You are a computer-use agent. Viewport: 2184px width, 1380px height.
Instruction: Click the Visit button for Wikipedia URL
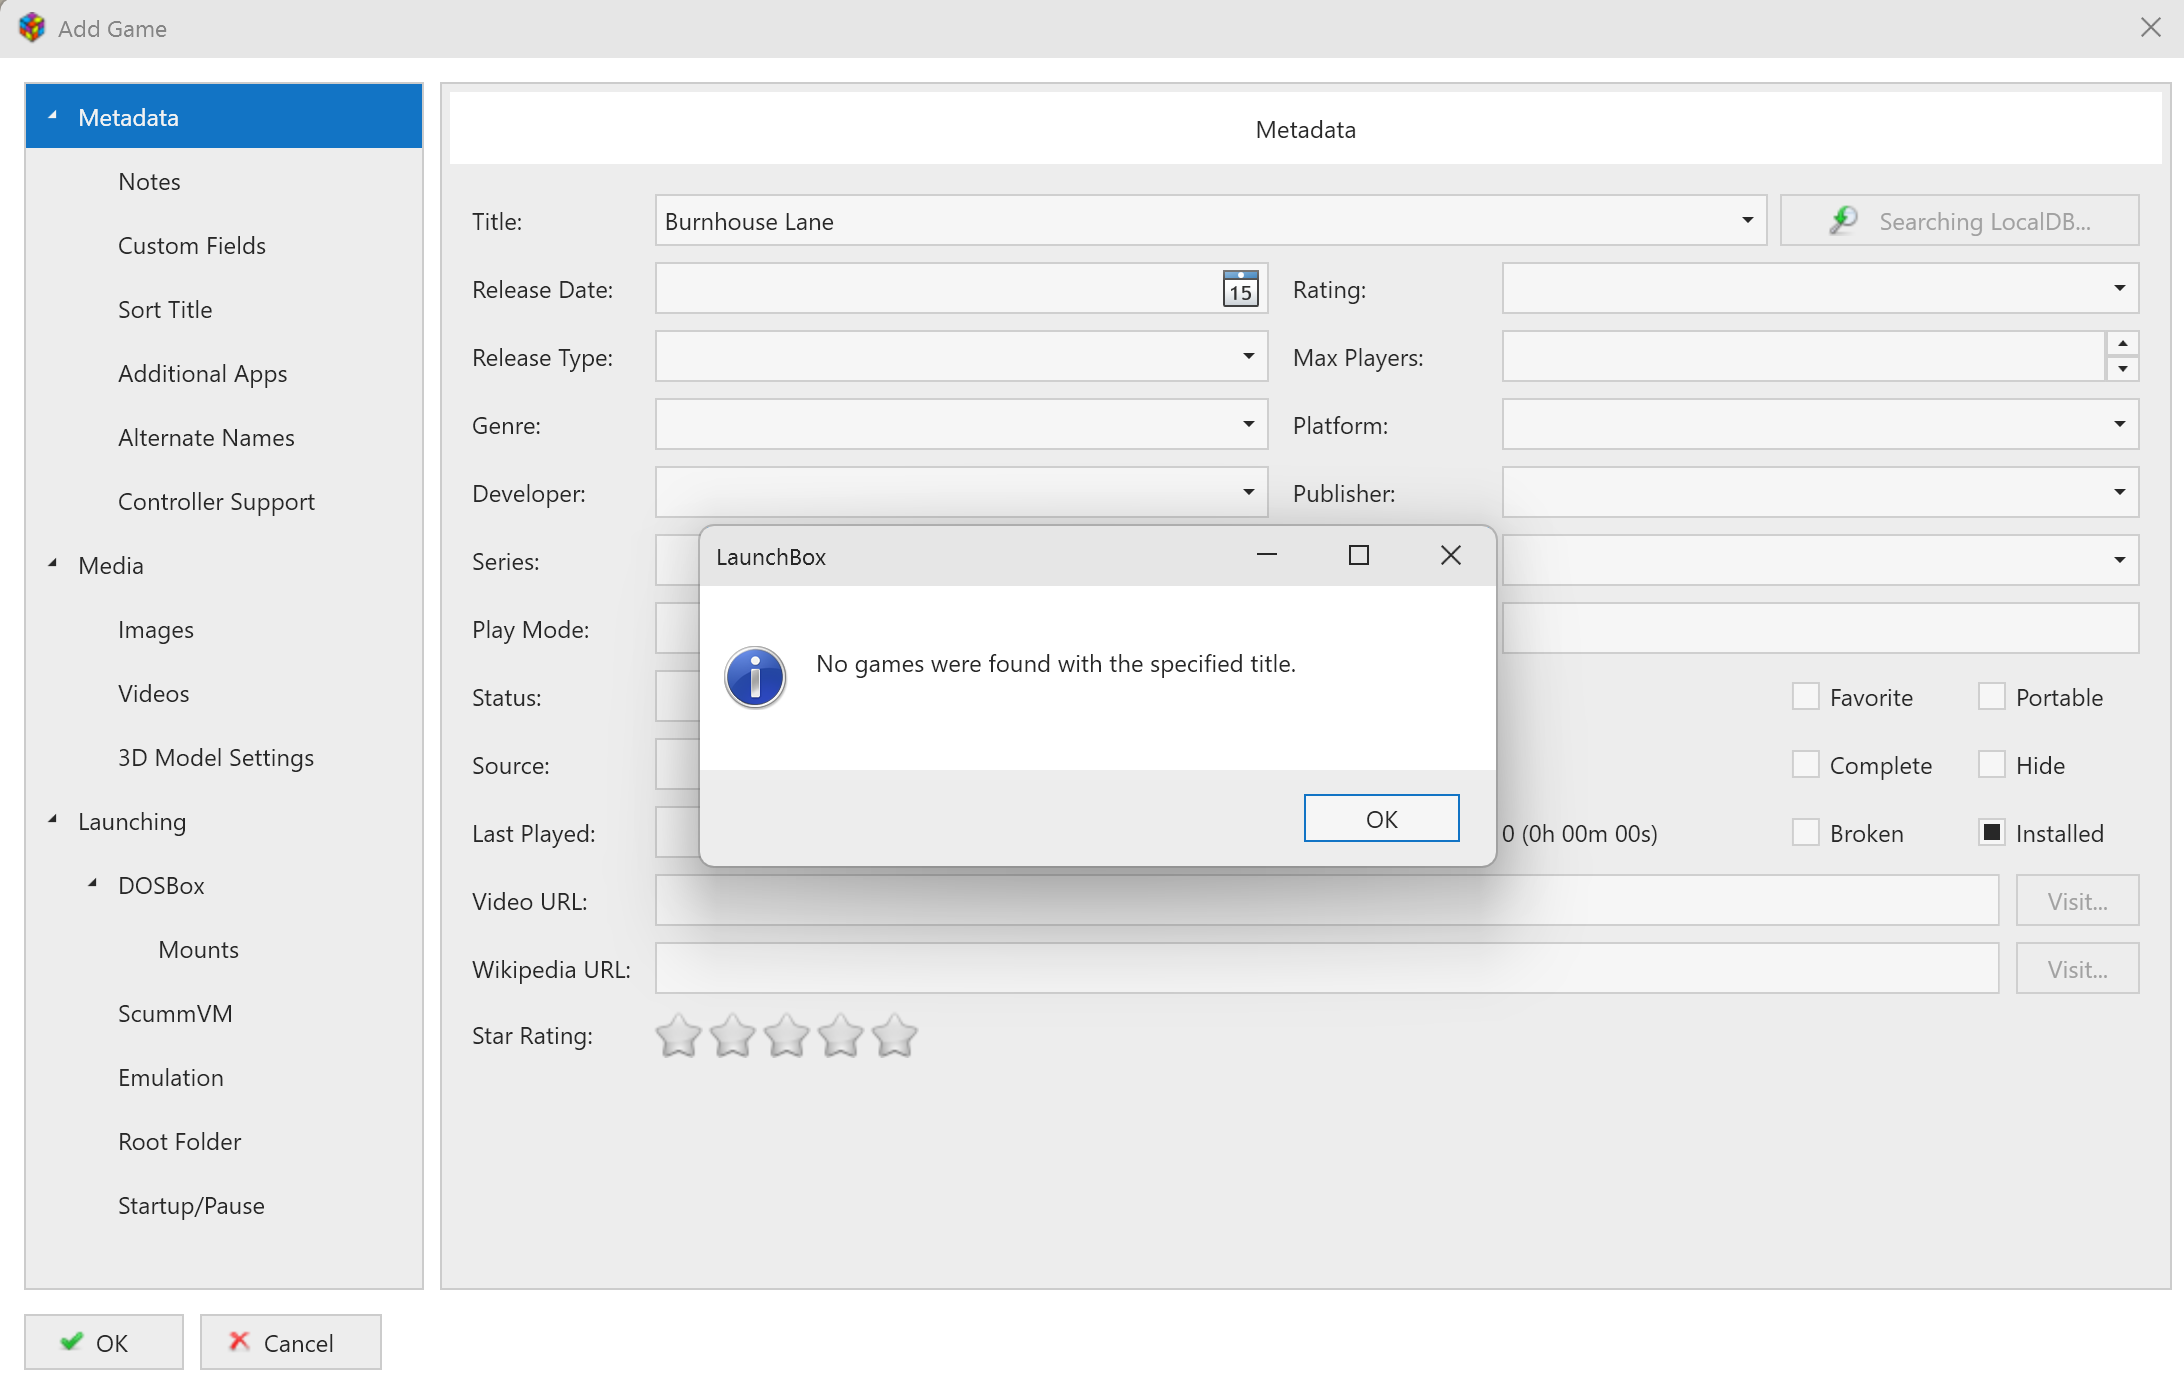tap(2077, 969)
